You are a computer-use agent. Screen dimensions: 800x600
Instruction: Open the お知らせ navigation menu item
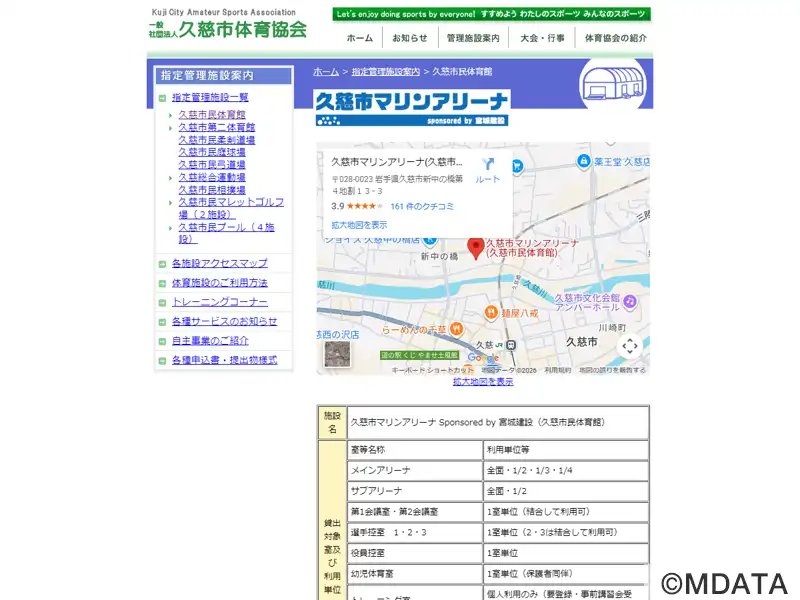point(409,38)
